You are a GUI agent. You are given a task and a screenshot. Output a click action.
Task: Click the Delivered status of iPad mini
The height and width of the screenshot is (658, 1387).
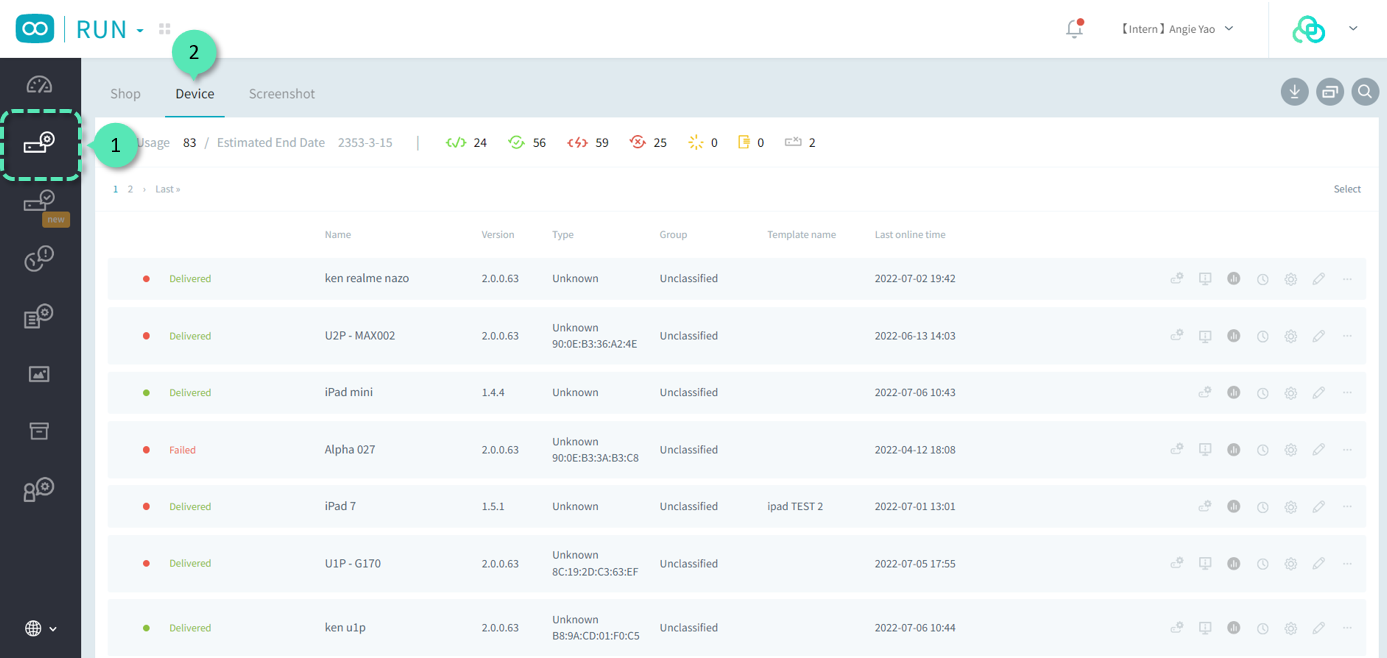(190, 393)
